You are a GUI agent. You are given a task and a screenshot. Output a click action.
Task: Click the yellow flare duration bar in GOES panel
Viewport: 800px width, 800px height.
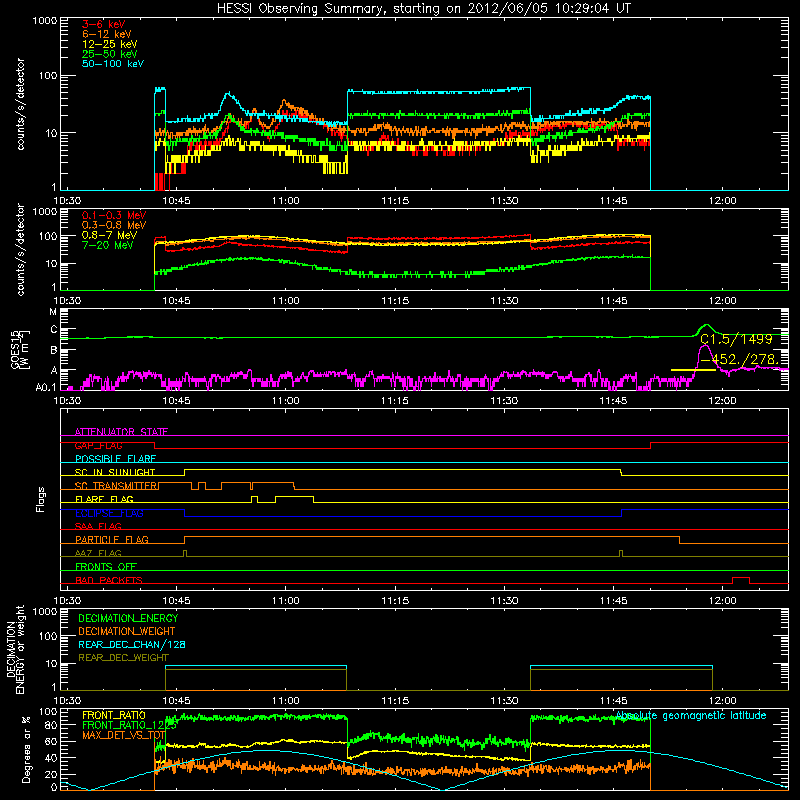point(693,370)
